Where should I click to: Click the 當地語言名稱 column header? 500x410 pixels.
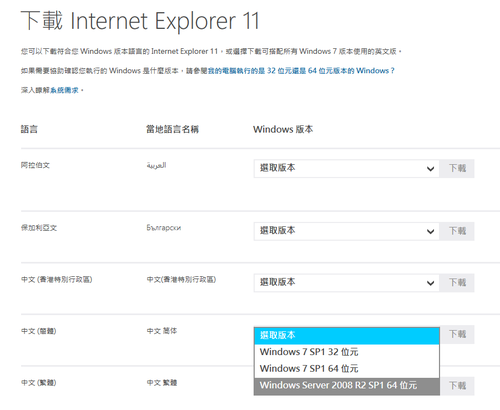coord(173,129)
